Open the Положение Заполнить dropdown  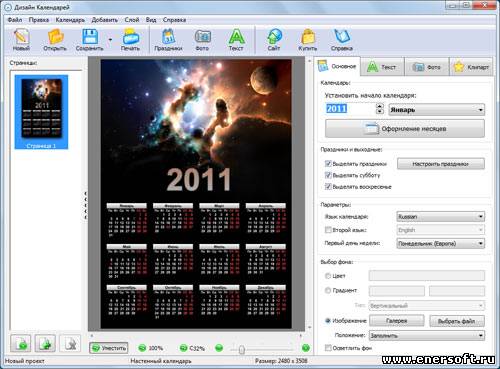427,335
